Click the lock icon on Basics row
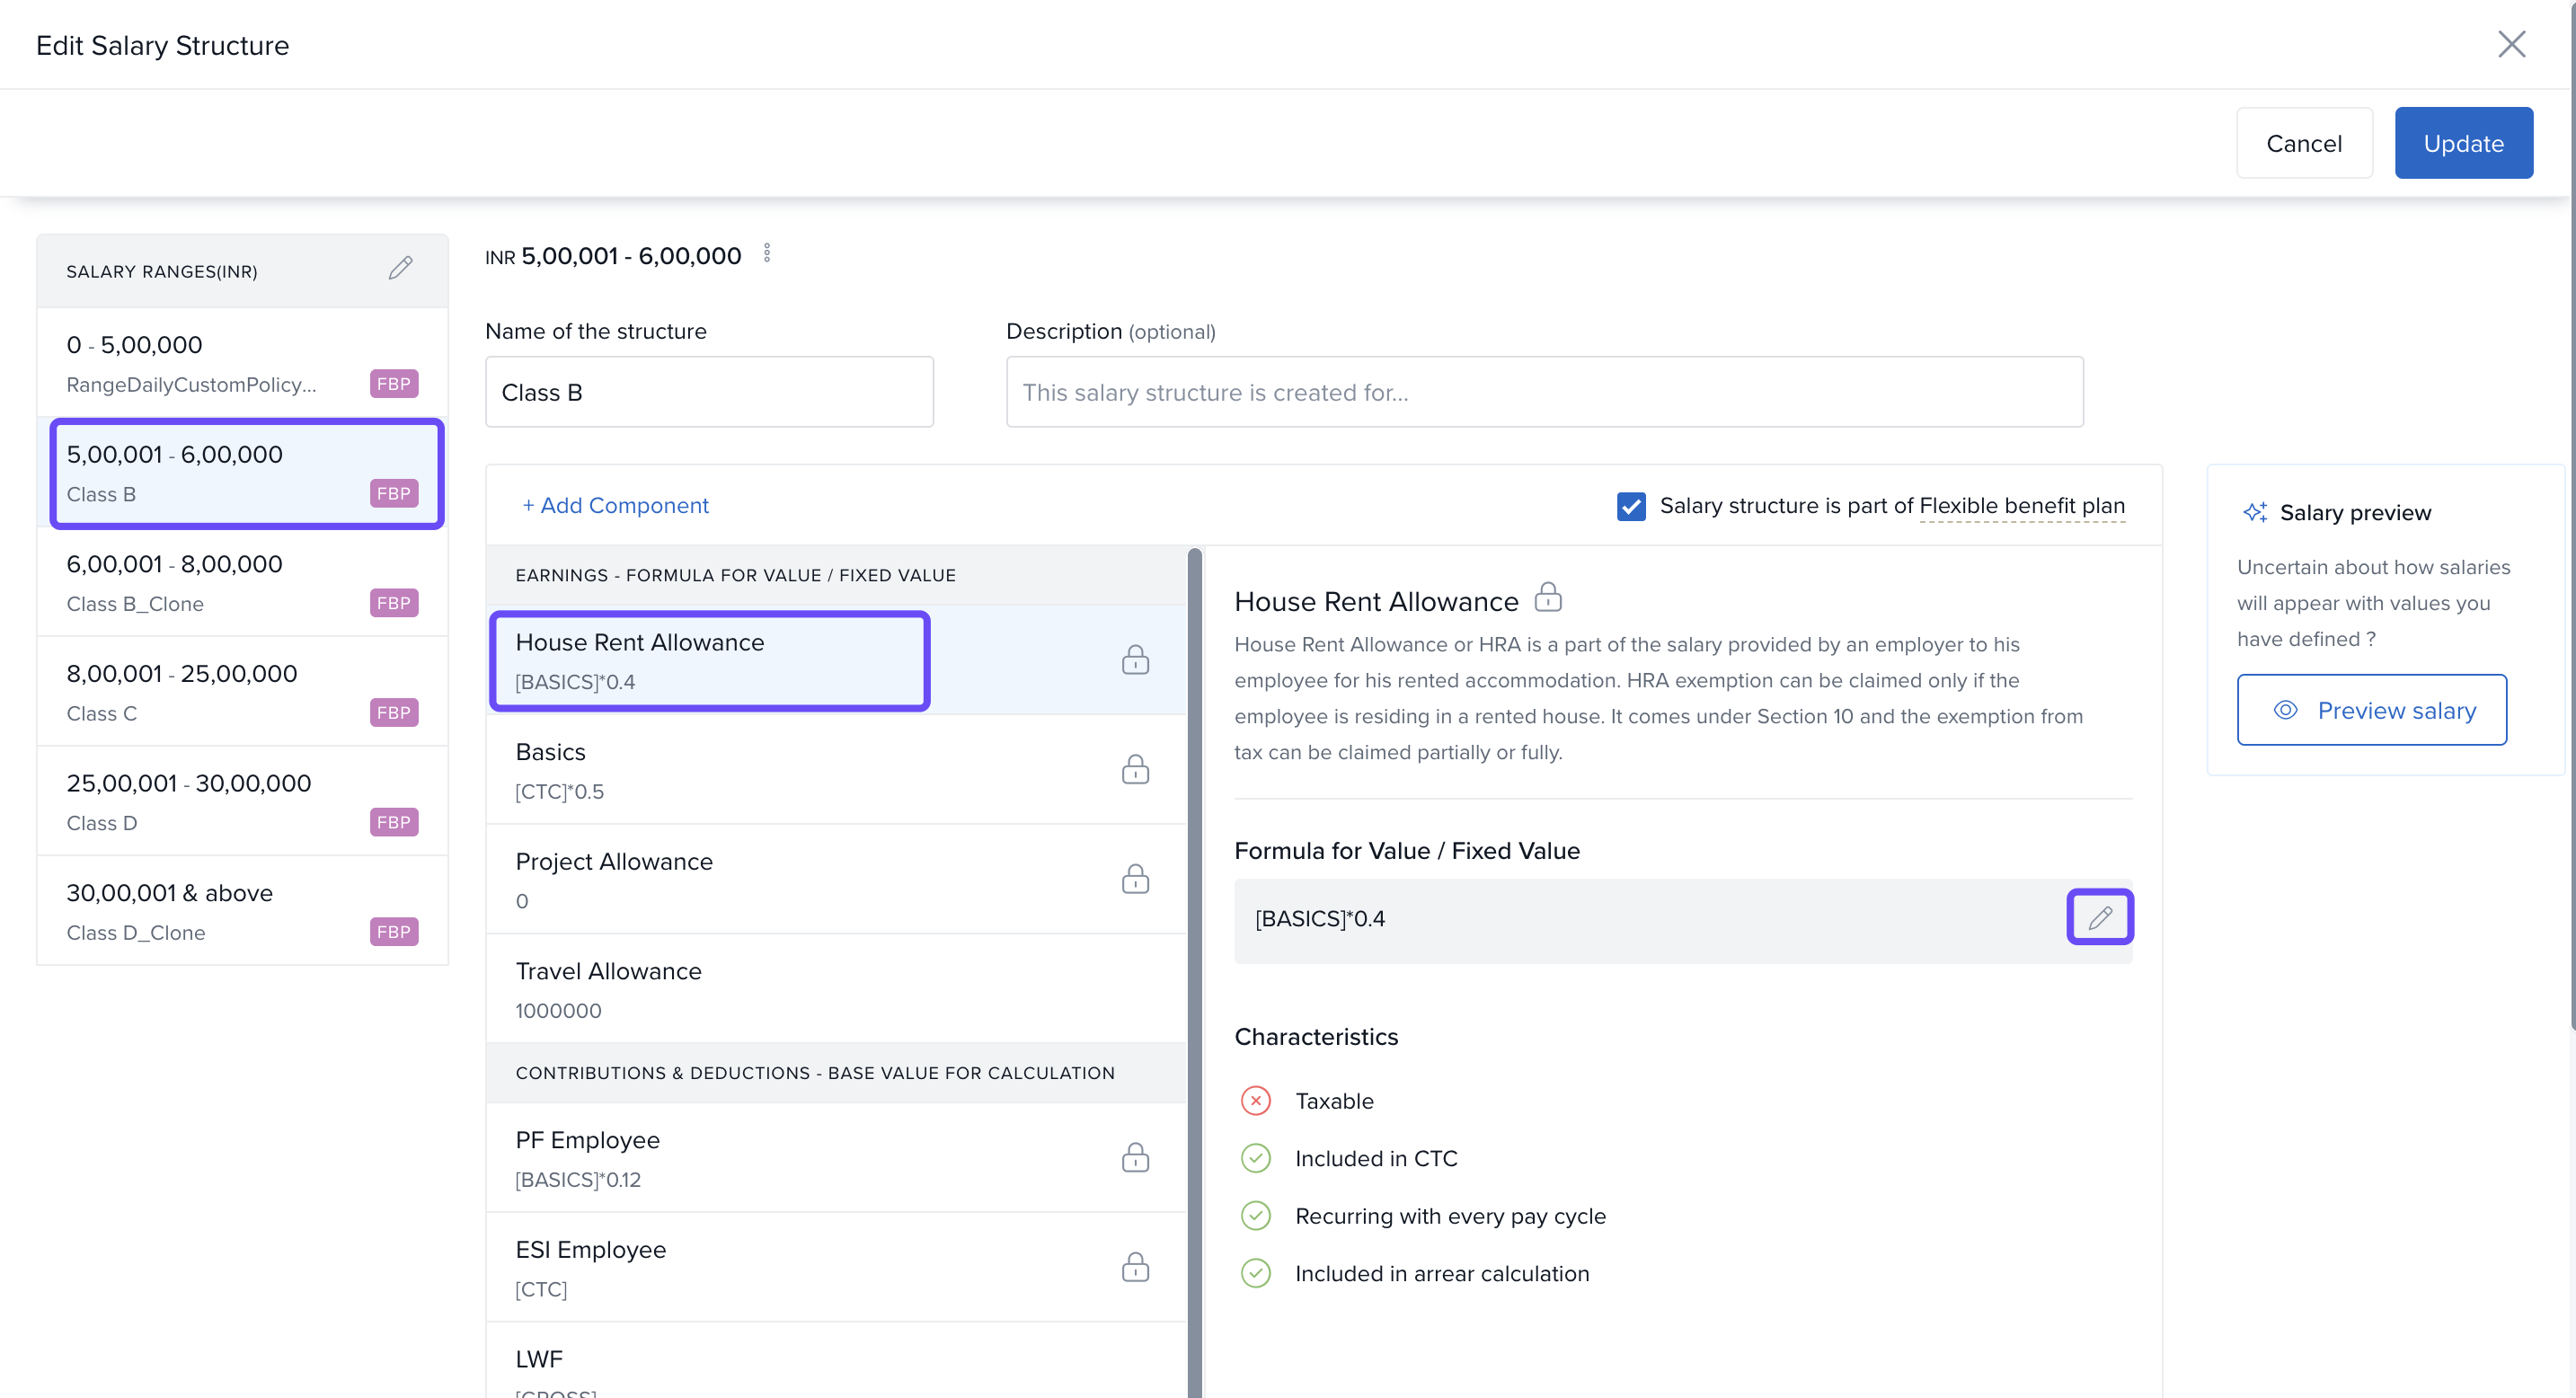2576x1398 pixels. point(1135,769)
